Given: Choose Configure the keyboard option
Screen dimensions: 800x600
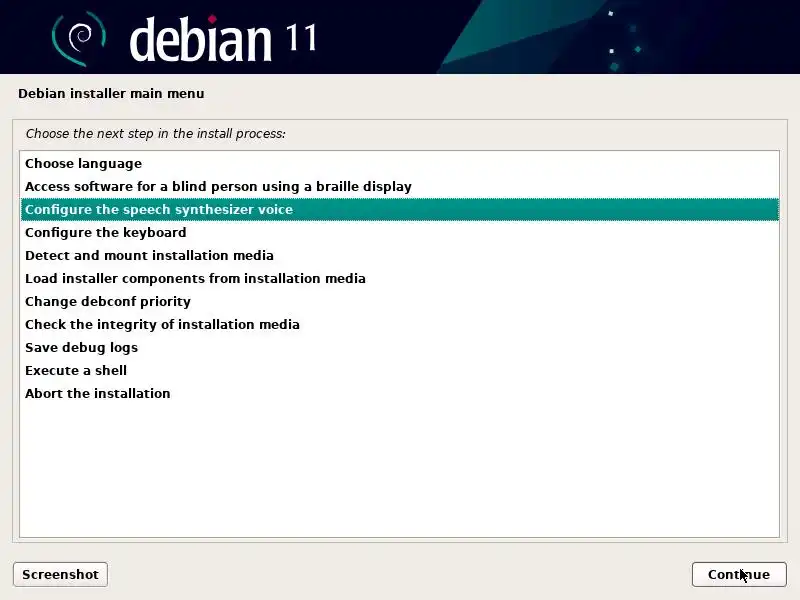Looking at the screenshot, I should (x=400, y=232).
